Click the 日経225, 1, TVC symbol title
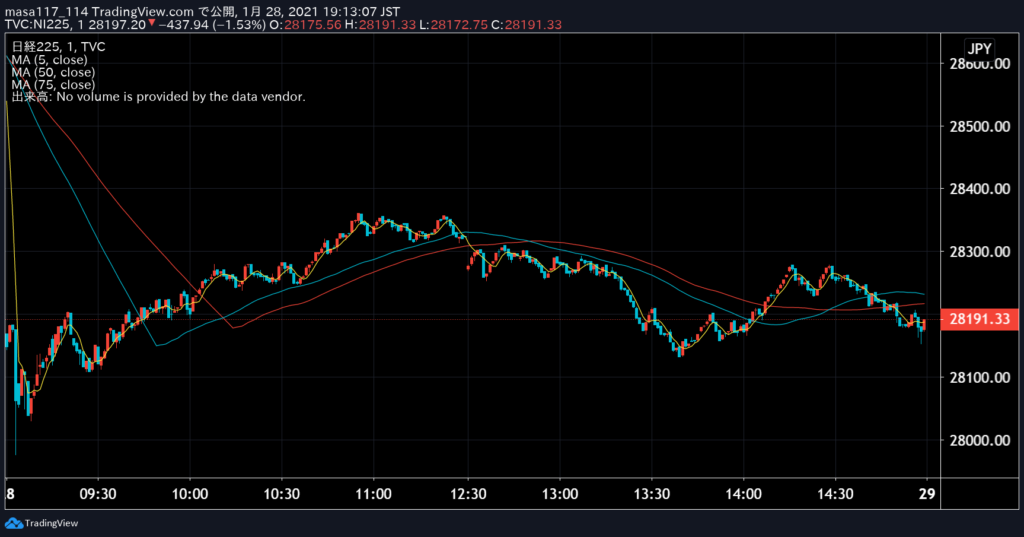The image size is (1024, 537). click(x=58, y=46)
